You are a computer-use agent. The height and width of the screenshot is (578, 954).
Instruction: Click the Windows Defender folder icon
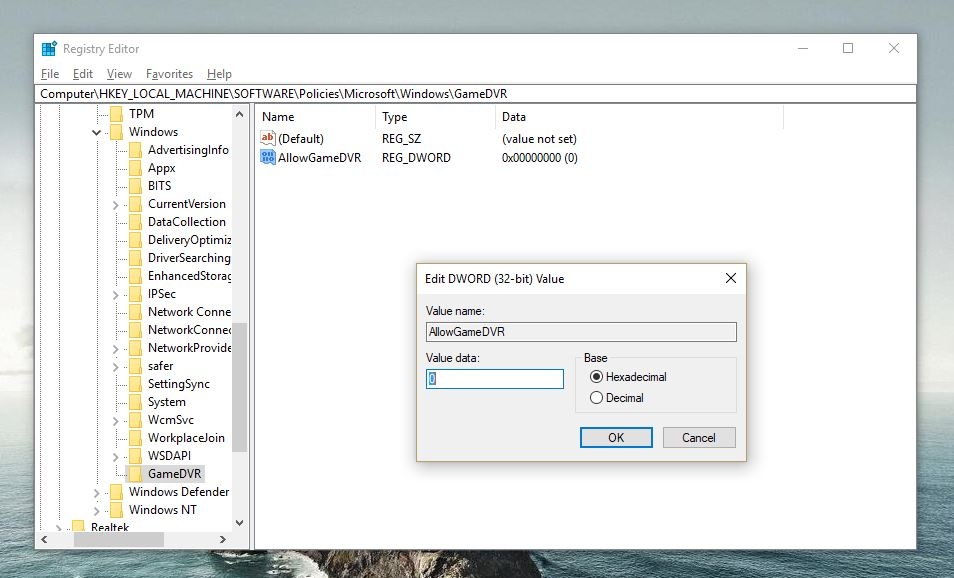[117, 492]
